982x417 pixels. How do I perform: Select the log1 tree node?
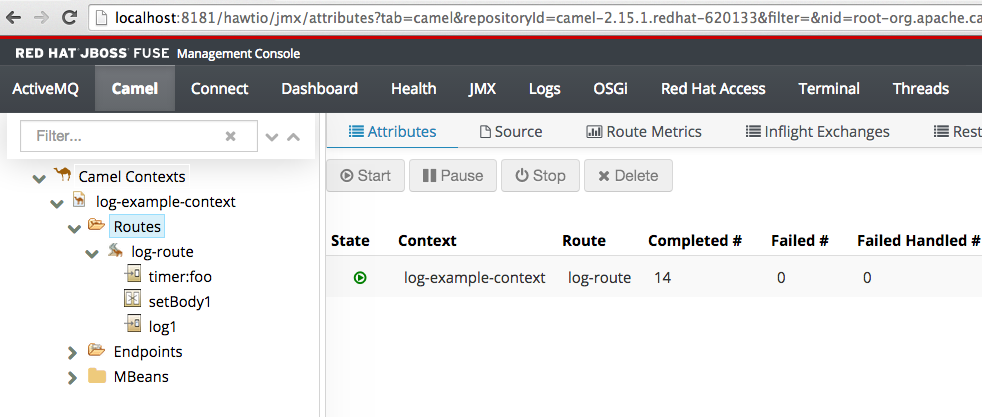click(162, 327)
